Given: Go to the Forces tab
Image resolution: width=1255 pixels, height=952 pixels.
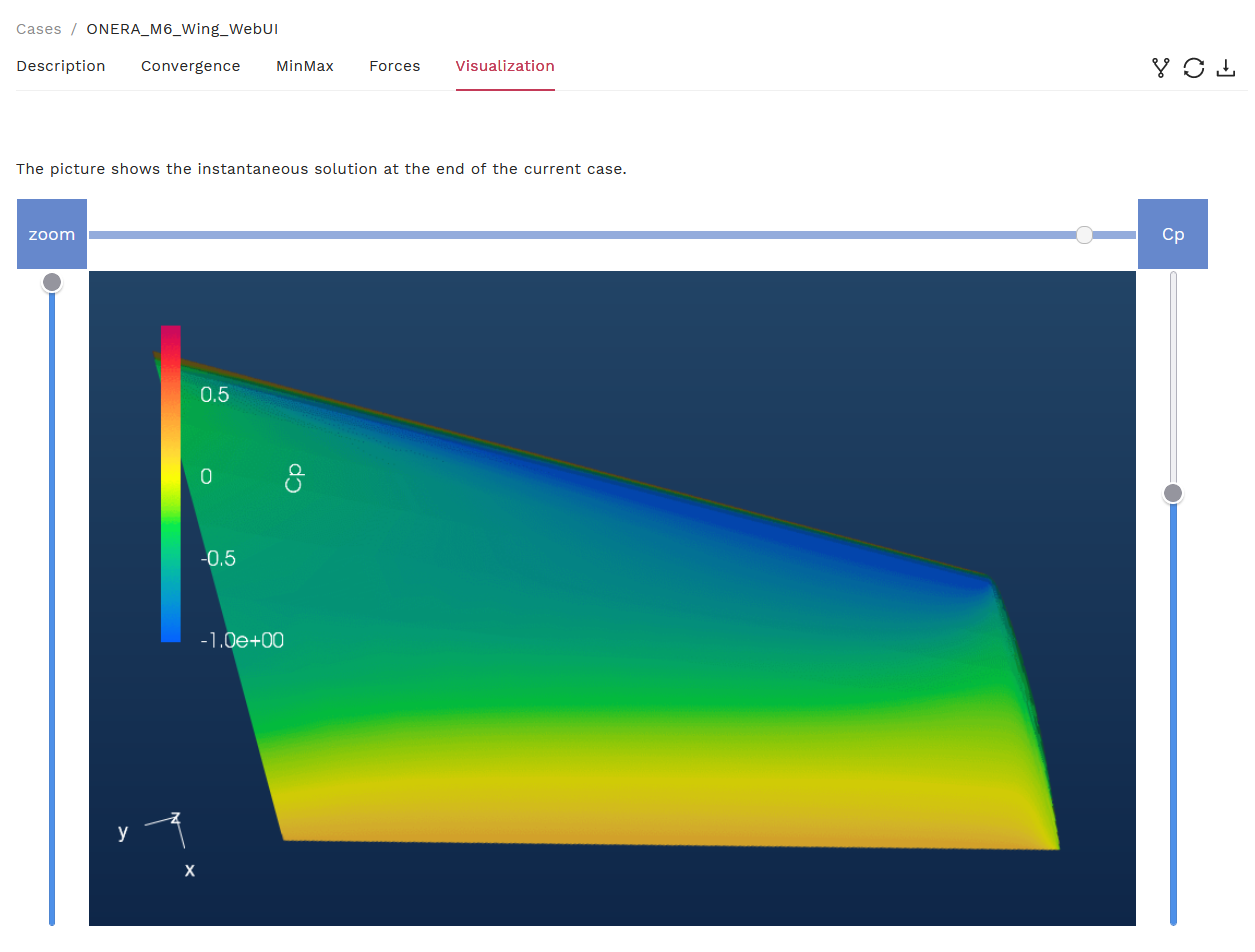Looking at the screenshot, I should (x=394, y=66).
